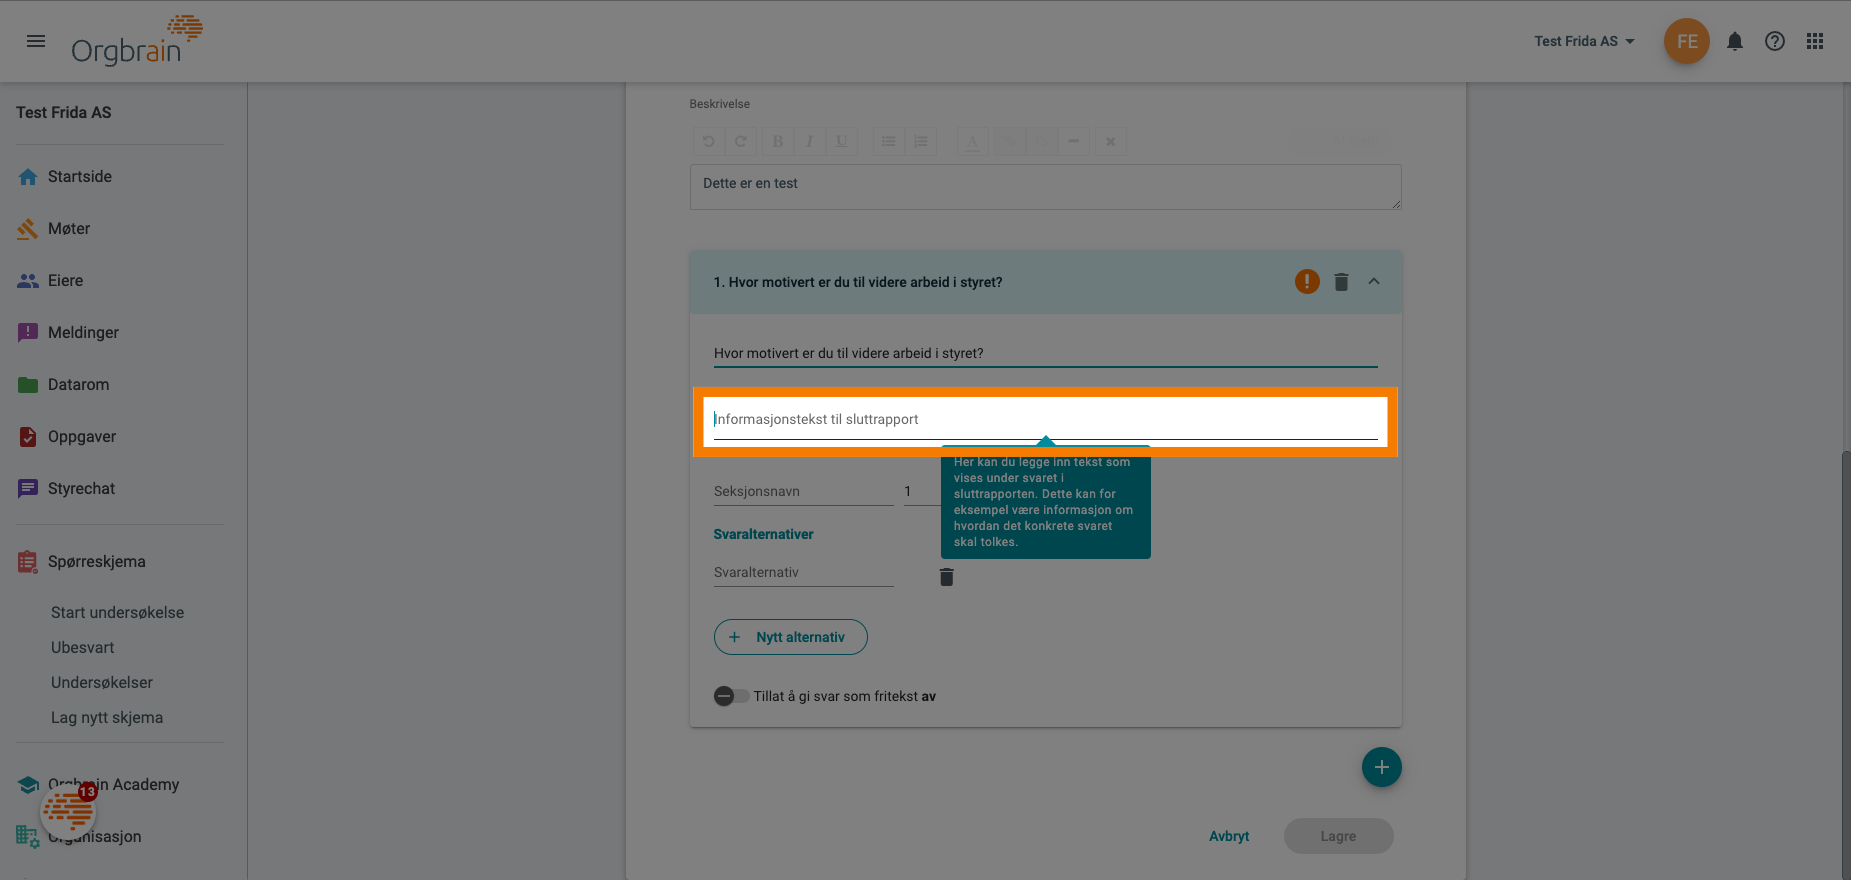Open the notifications bell
The width and height of the screenshot is (1851, 880).
point(1735,41)
